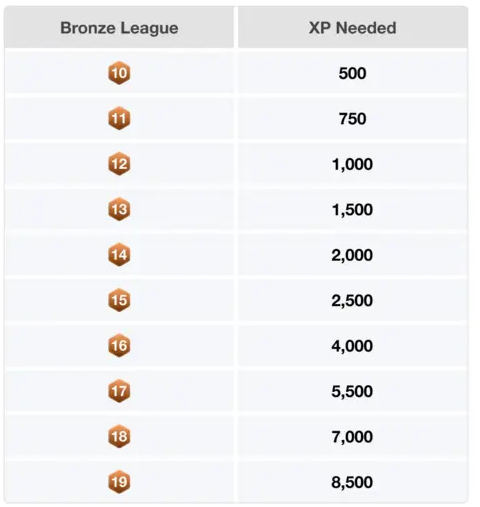The image size is (480, 507).
Task: Select the bronze level 19 badge
Action: click(x=119, y=482)
